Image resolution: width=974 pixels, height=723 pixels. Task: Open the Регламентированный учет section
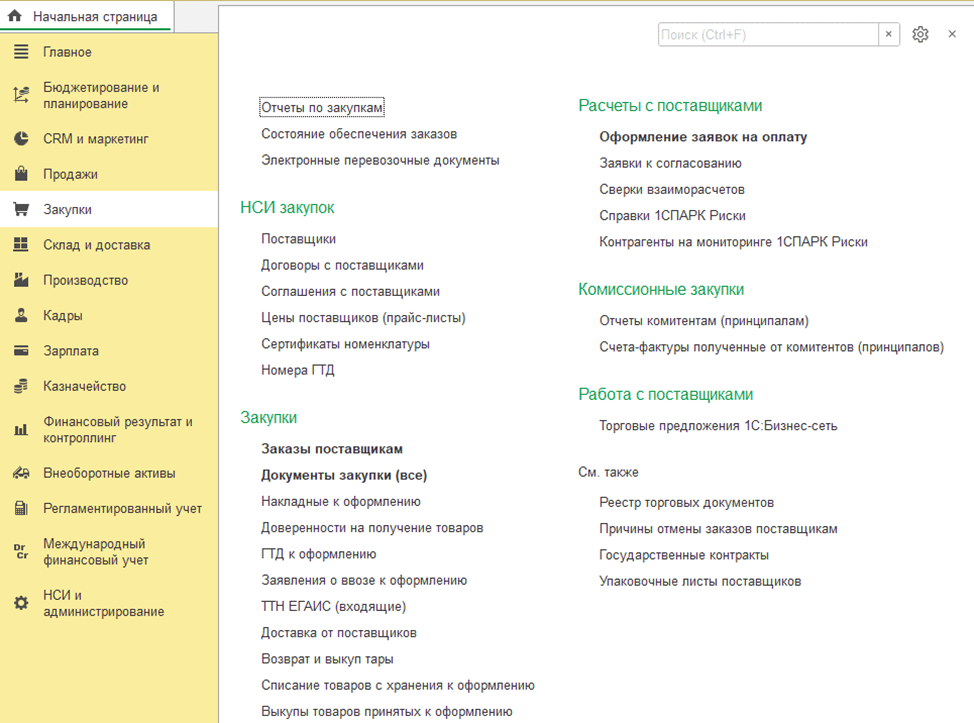coord(122,508)
